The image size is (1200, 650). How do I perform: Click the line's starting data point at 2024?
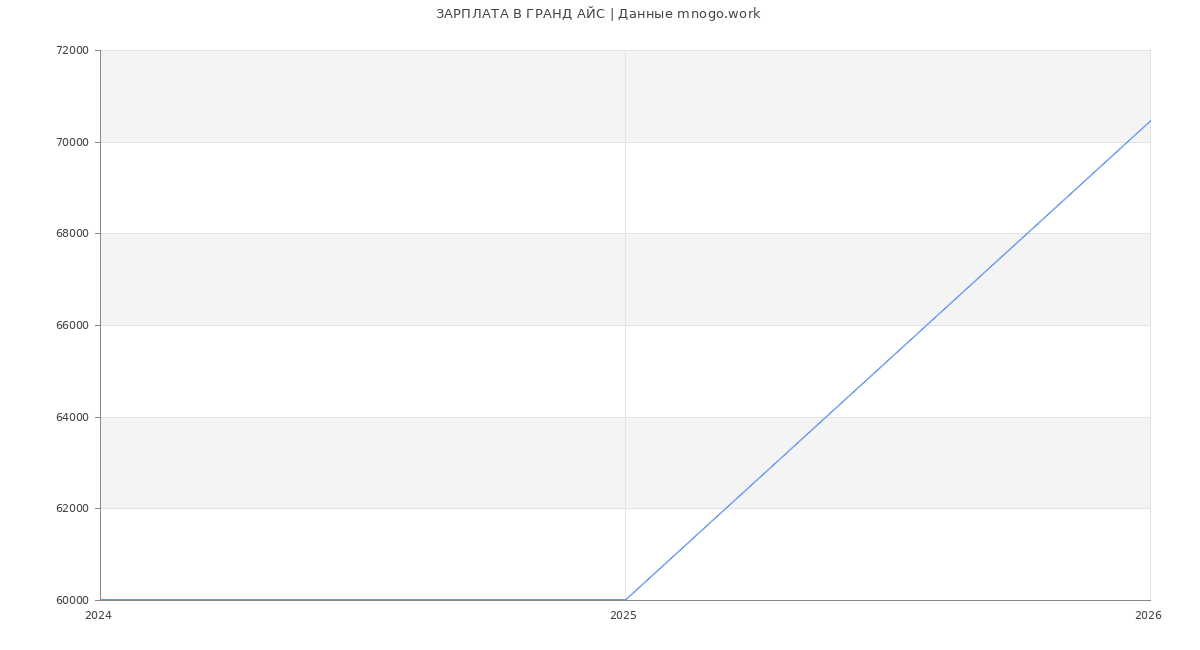click(101, 600)
